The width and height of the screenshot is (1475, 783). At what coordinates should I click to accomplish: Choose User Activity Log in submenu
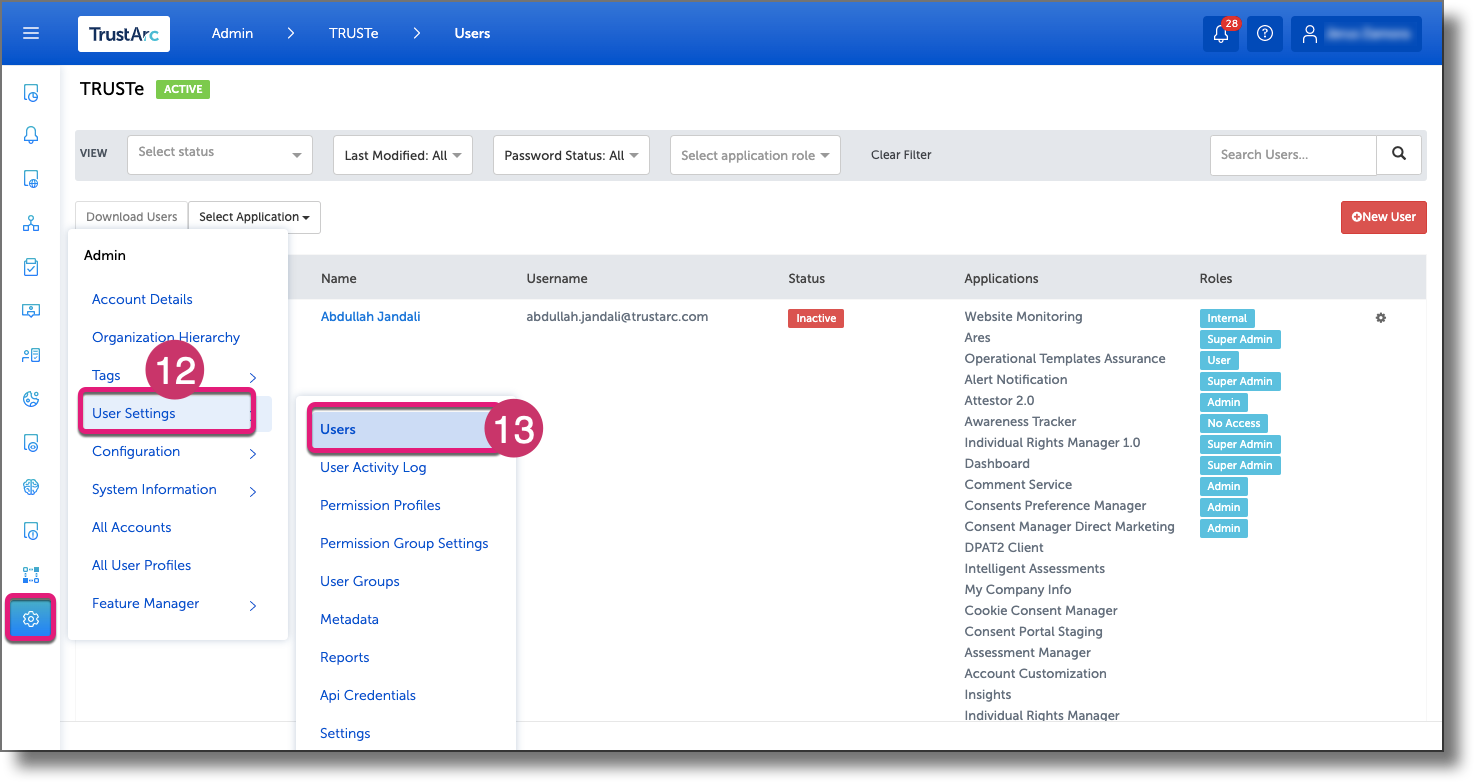(373, 467)
